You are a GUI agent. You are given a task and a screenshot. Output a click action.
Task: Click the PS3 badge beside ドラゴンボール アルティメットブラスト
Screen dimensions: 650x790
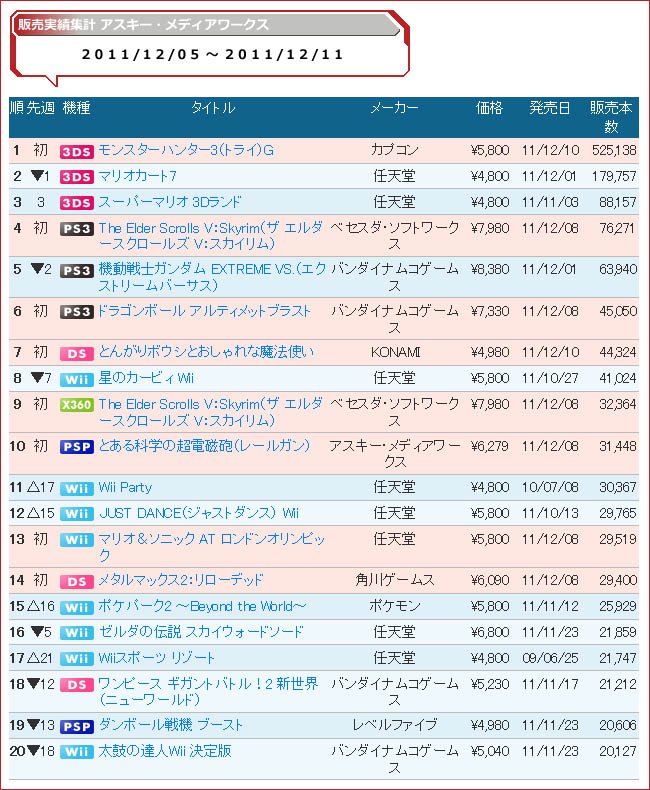(77, 312)
